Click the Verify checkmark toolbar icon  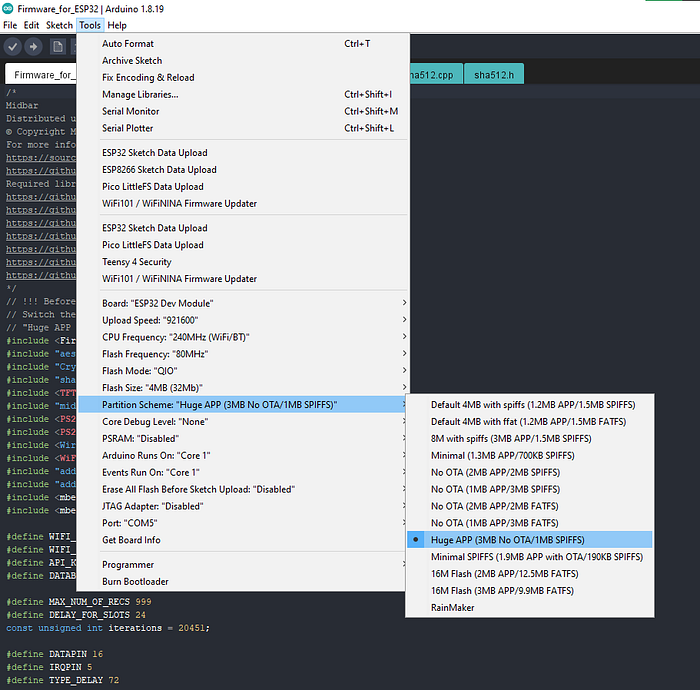click(12, 46)
